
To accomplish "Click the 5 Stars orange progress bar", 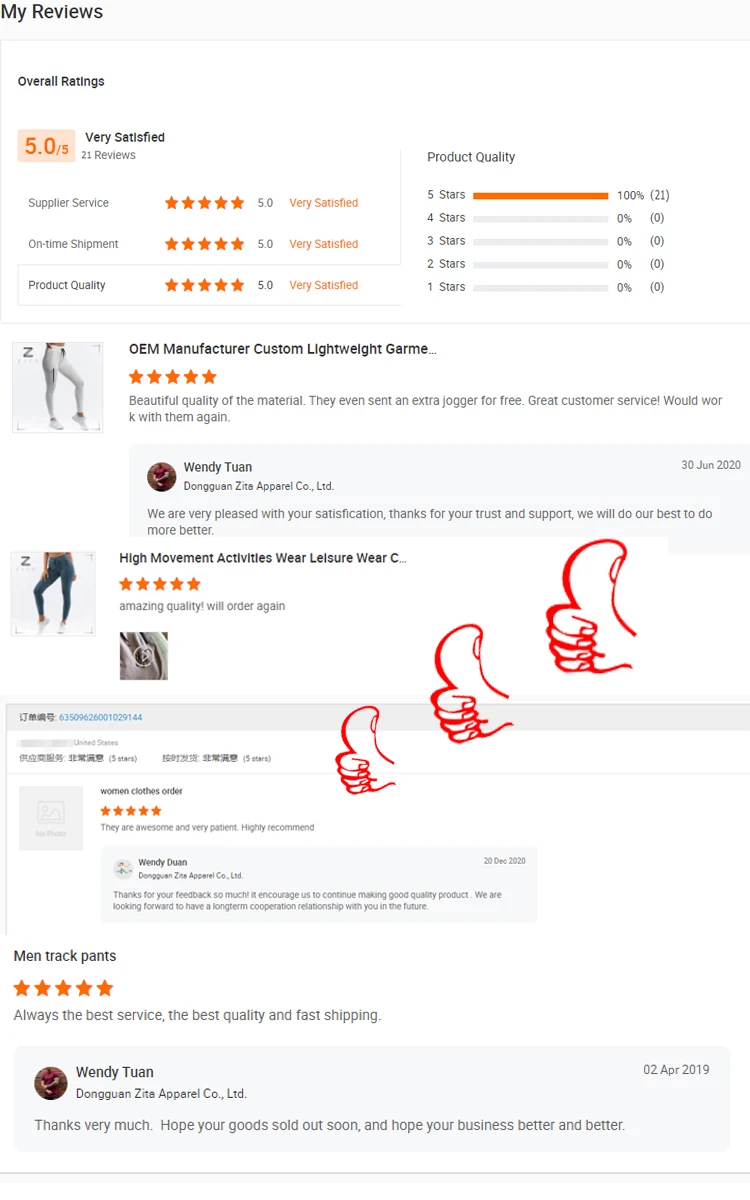I will pyautogui.click(x=541, y=196).
